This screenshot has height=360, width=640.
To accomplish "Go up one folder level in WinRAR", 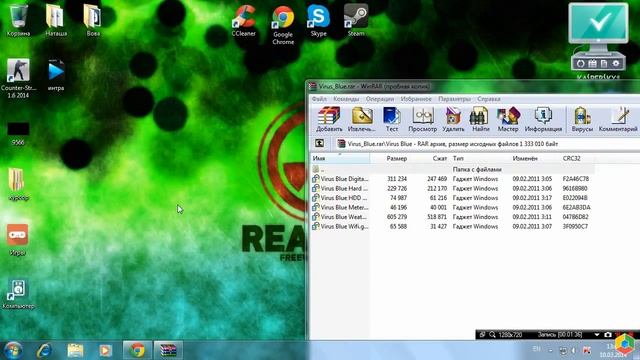I will pyautogui.click(x=319, y=143).
